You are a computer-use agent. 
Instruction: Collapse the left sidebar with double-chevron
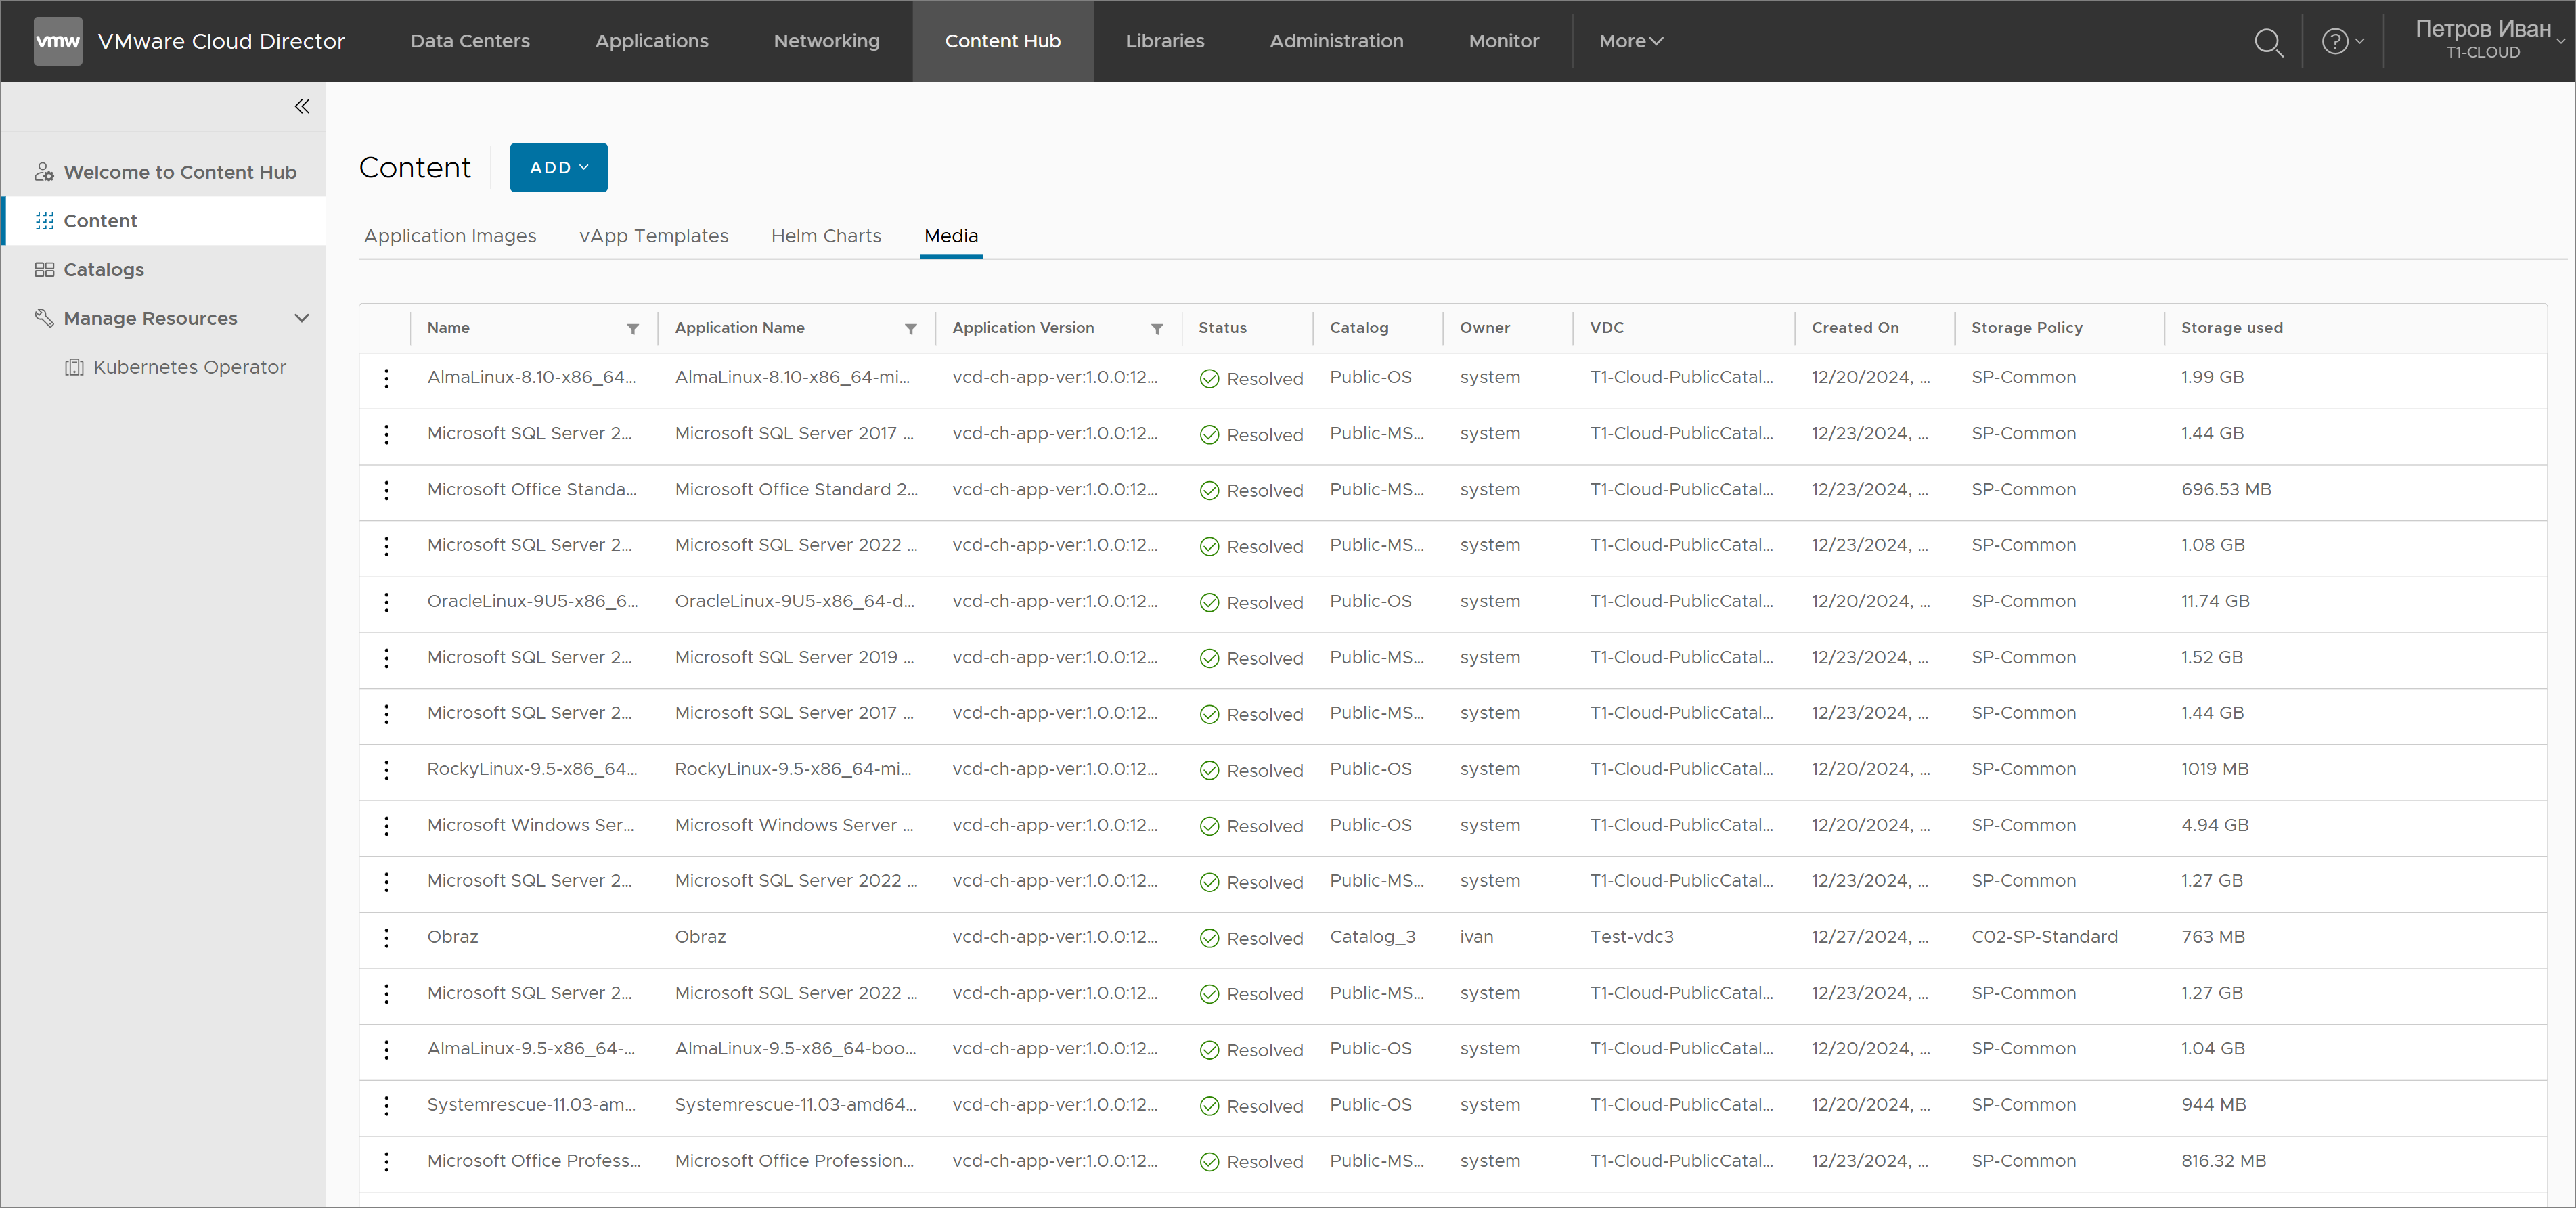coord(302,106)
